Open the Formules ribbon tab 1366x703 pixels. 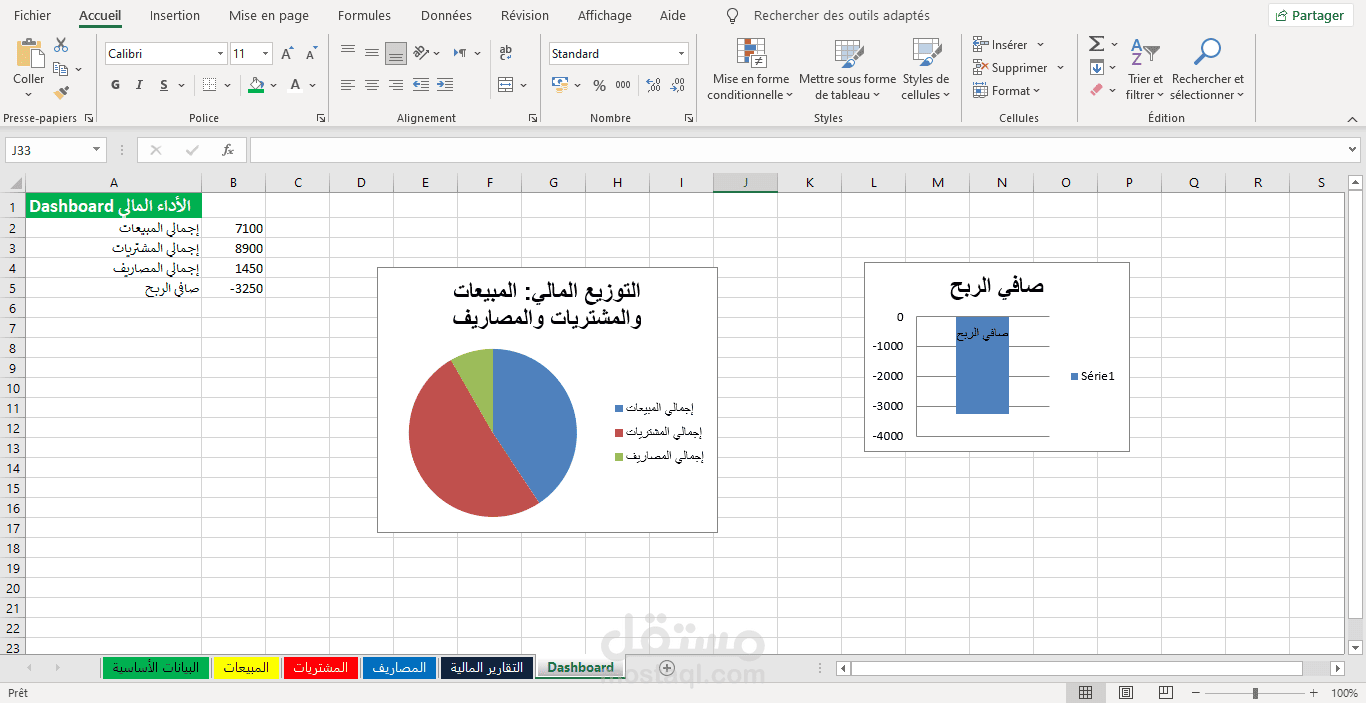[364, 16]
